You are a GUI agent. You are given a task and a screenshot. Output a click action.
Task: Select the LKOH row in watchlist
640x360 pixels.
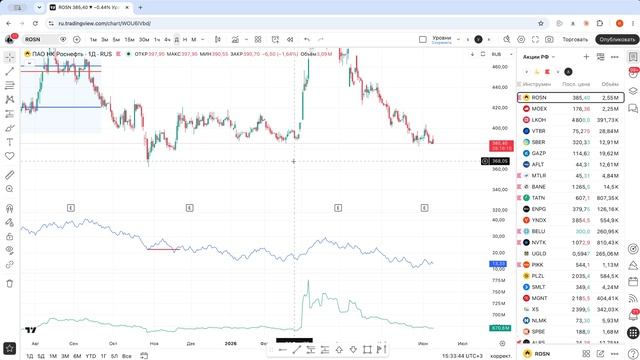point(571,120)
